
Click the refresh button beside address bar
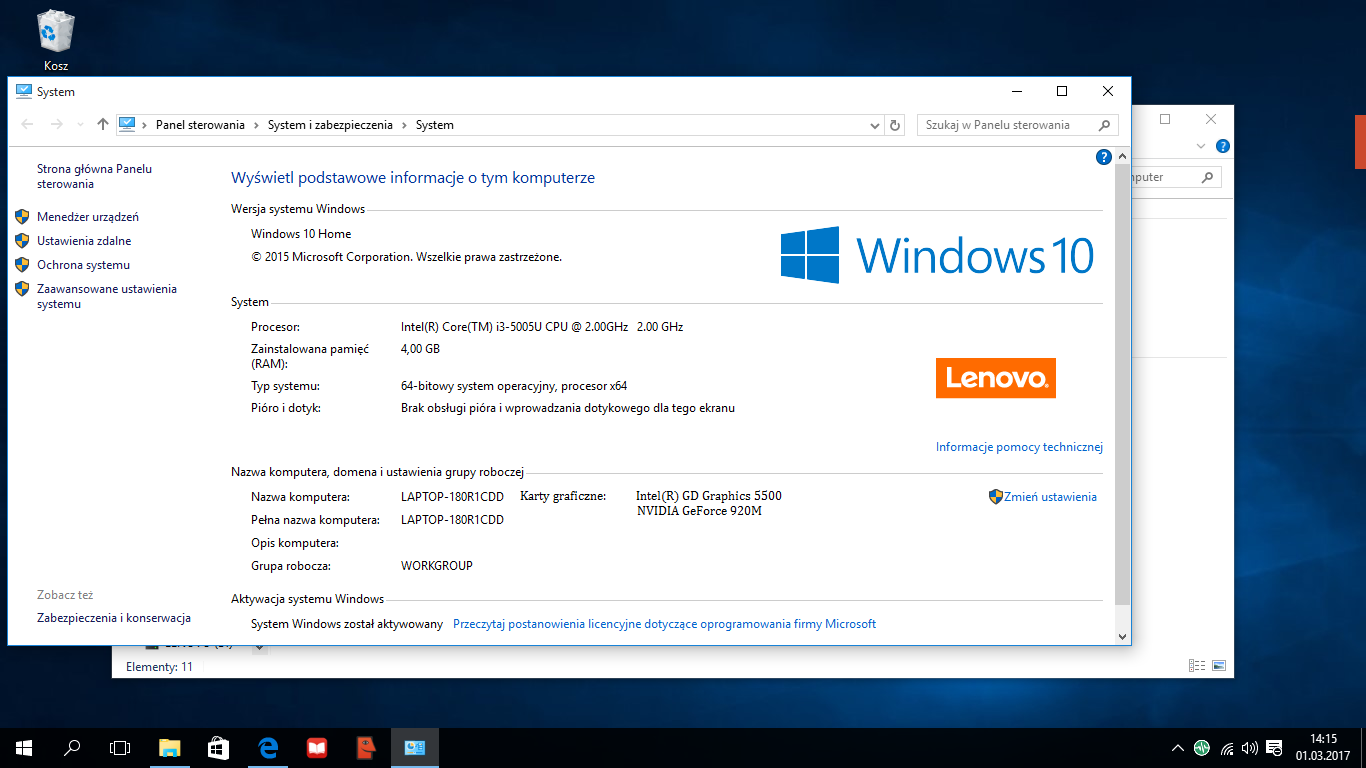click(895, 125)
